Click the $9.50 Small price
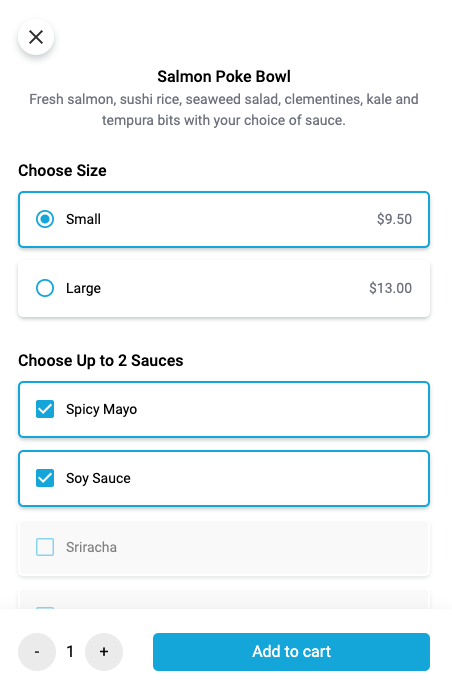This screenshot has width=452, height=688. point(394,219)
